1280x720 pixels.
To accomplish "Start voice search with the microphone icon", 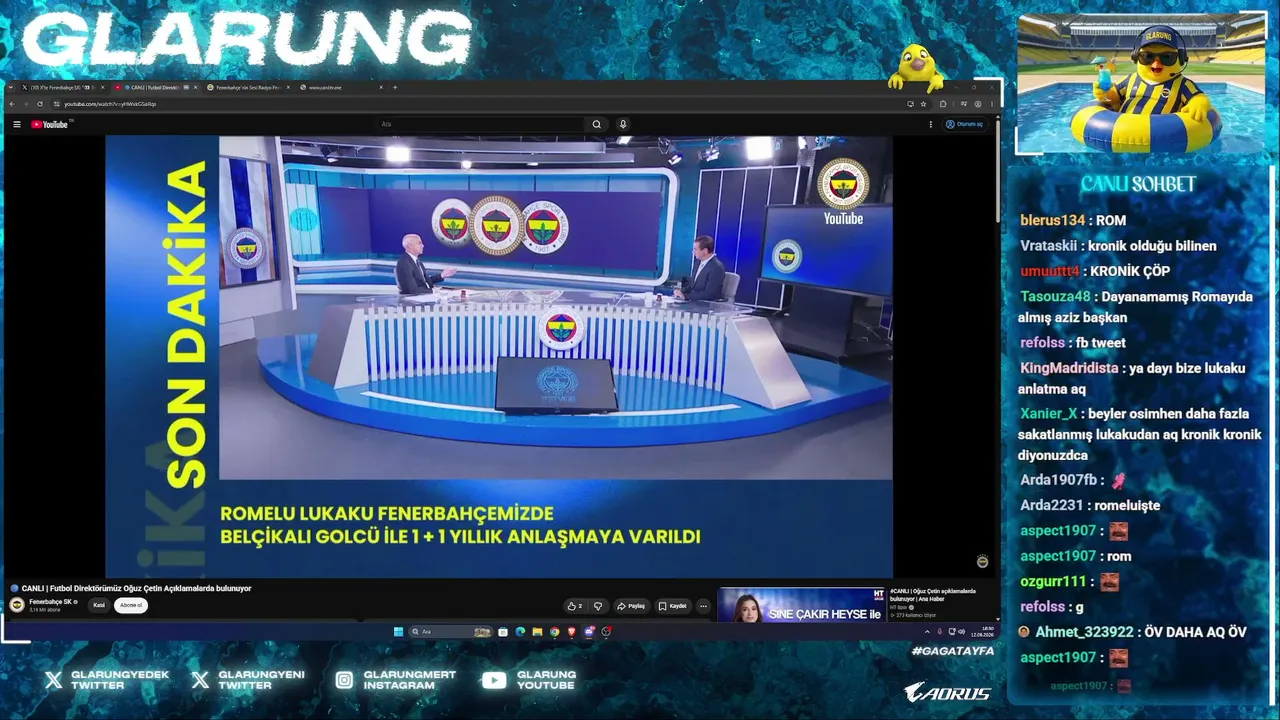I will pos(623,124).
